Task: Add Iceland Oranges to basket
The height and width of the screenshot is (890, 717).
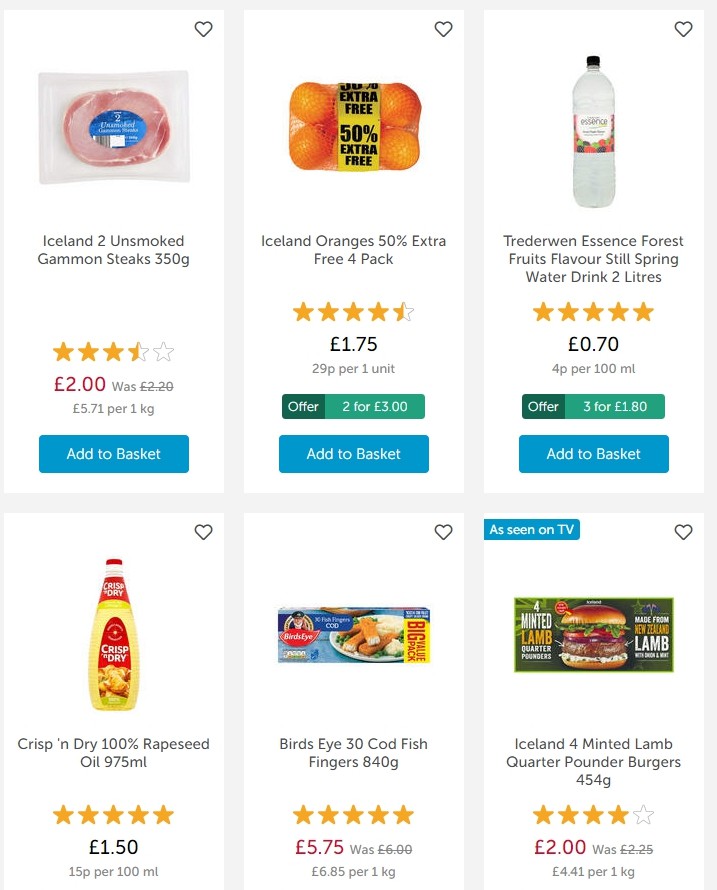Action: (x=353, y=453)
